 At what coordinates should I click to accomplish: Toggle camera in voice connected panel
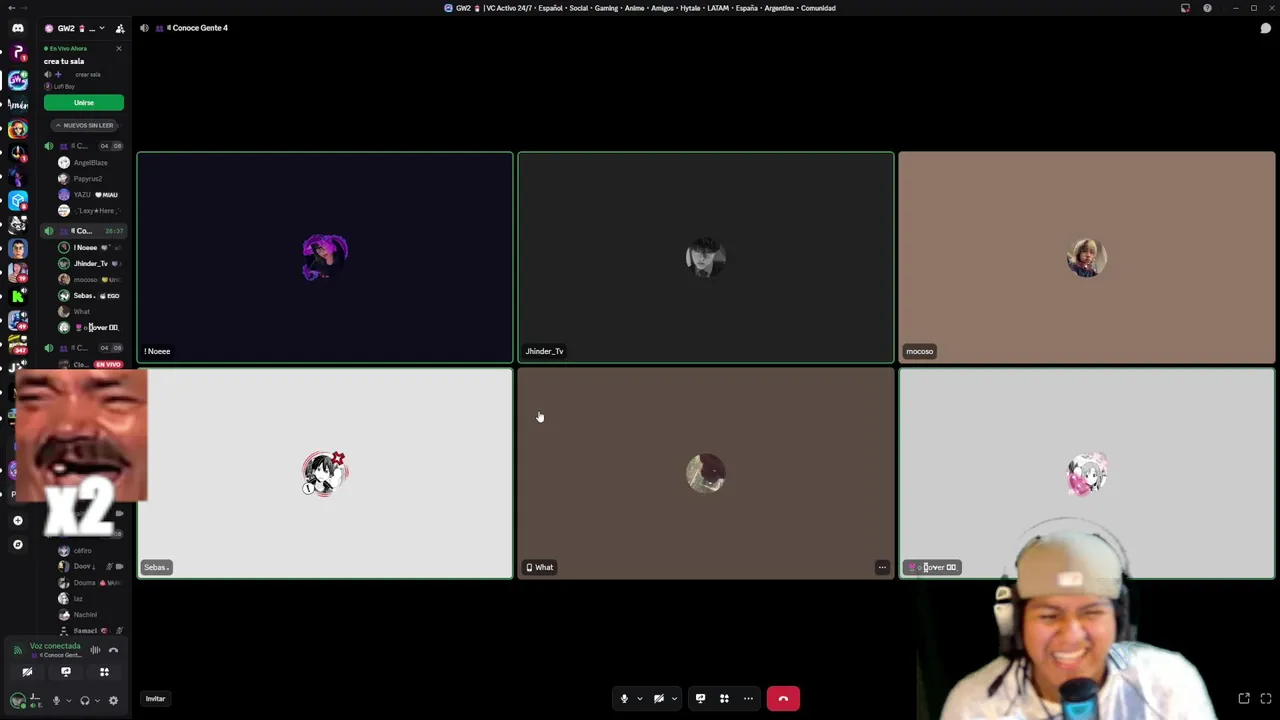tap(28, 672)
